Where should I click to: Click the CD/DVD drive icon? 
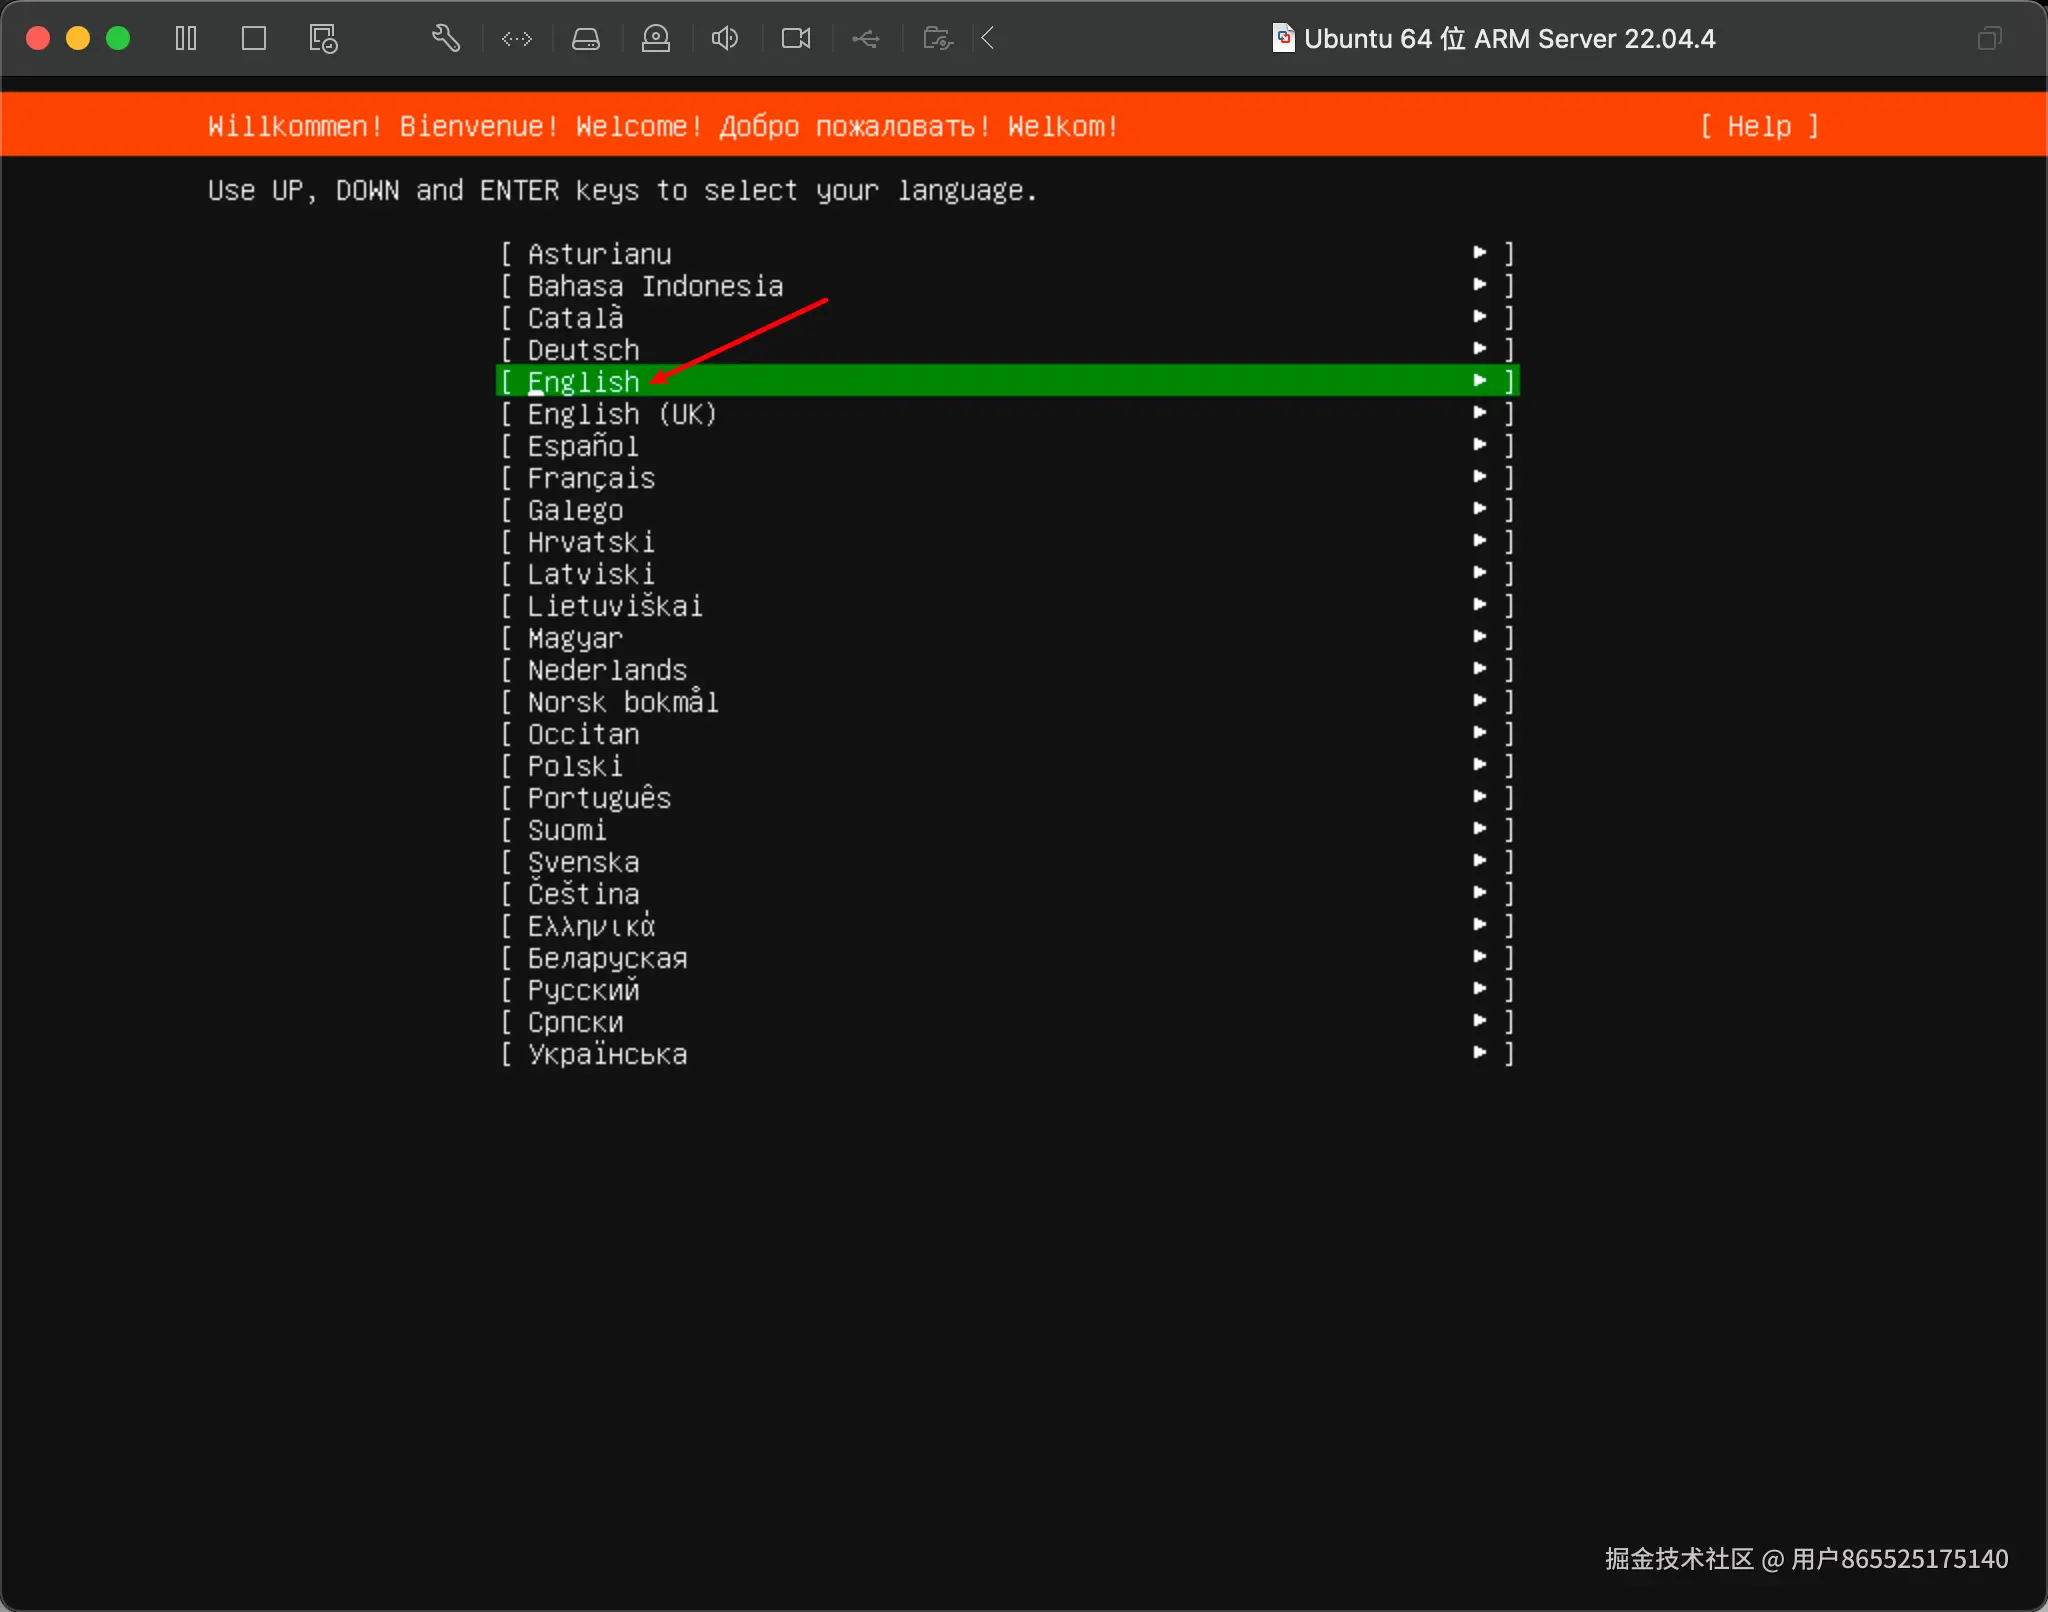point(656,39)
